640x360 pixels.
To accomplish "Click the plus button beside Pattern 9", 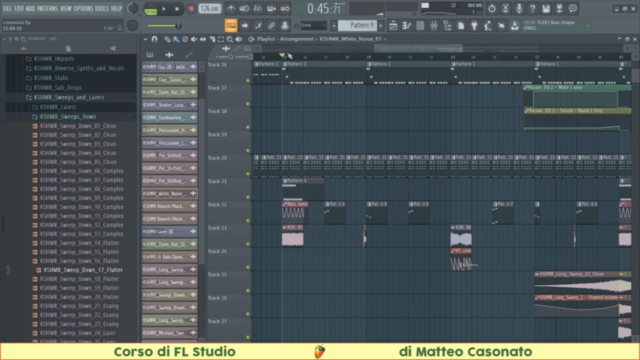I will pos(381,26).
